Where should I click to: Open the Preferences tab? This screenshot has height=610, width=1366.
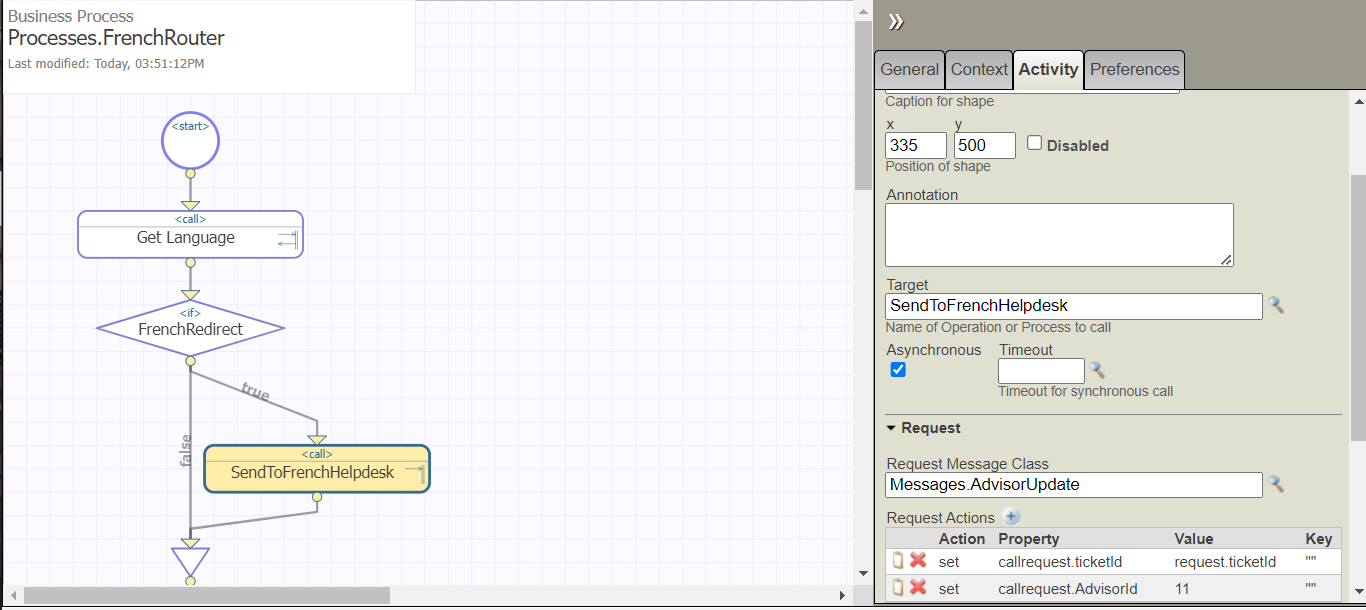pos(1134,70)
